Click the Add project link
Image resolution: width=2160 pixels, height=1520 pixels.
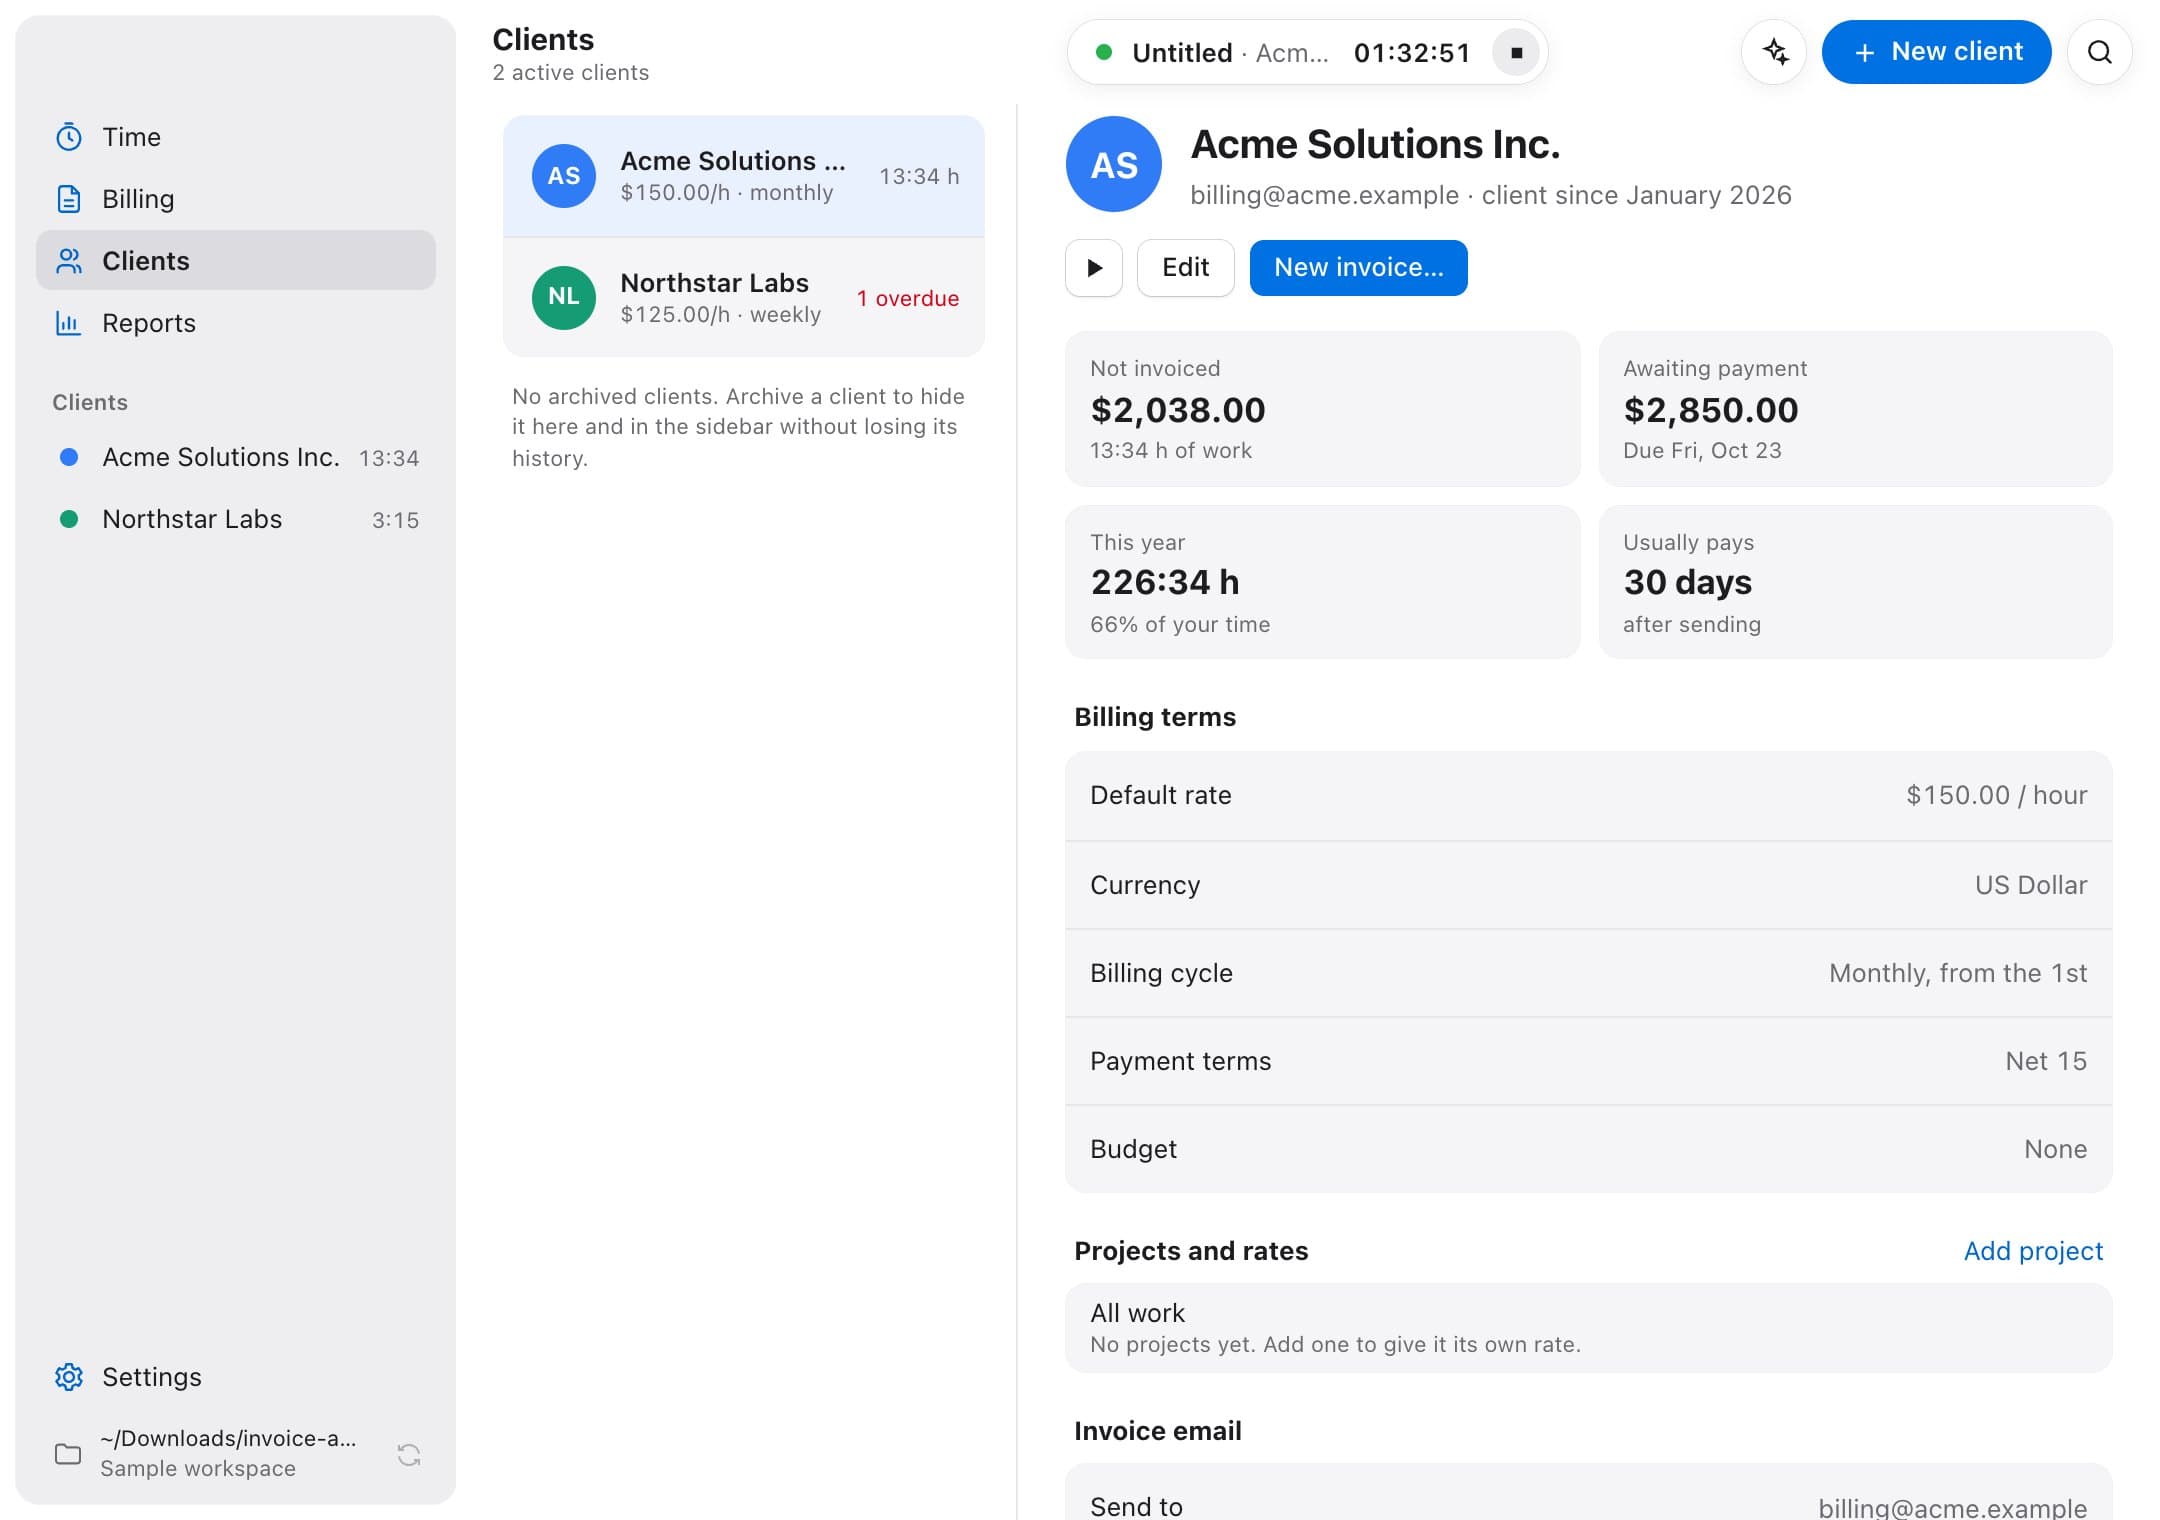click(2033, 1251)
